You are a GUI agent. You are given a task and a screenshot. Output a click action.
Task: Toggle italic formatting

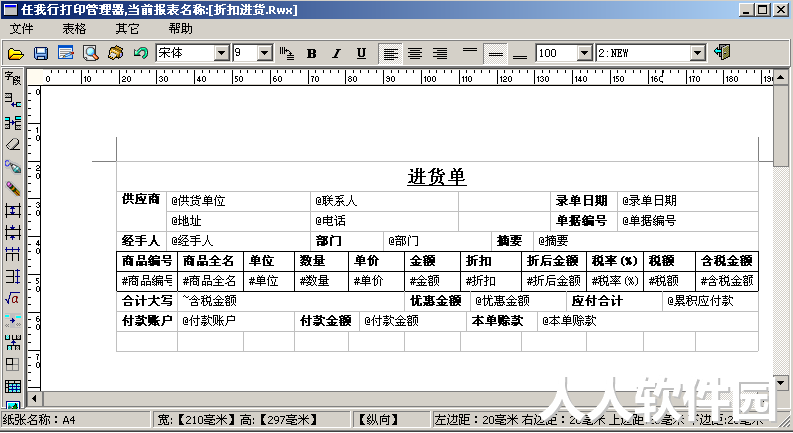pyautogui.click(x=336, y=53)
